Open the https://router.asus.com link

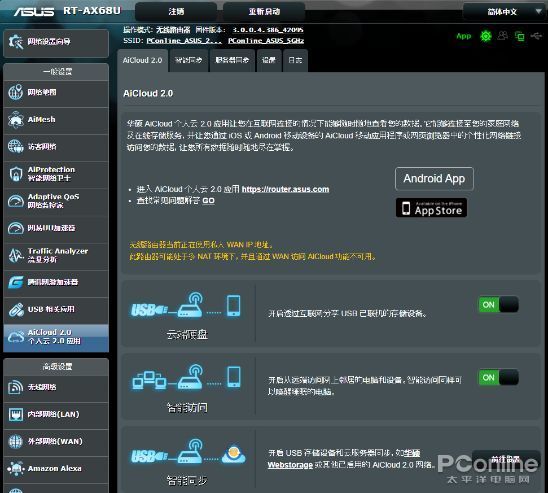coord(285,189)
